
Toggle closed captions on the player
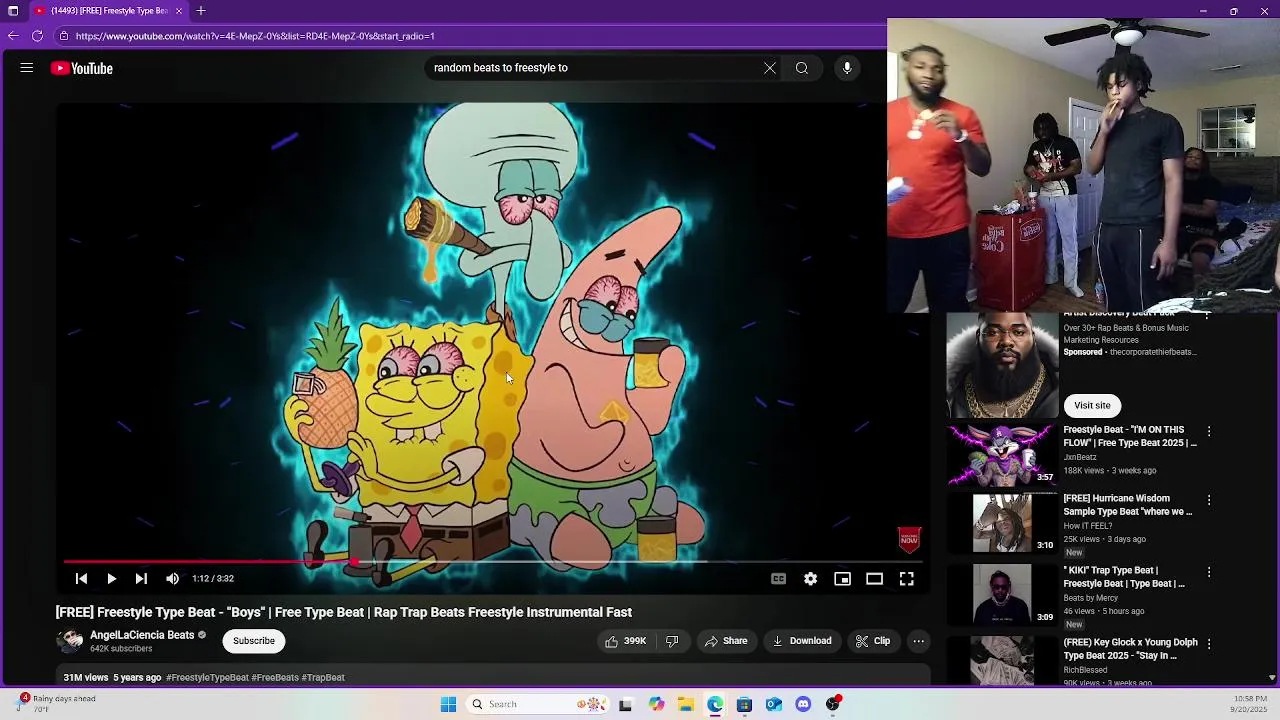tap(778, 578)
